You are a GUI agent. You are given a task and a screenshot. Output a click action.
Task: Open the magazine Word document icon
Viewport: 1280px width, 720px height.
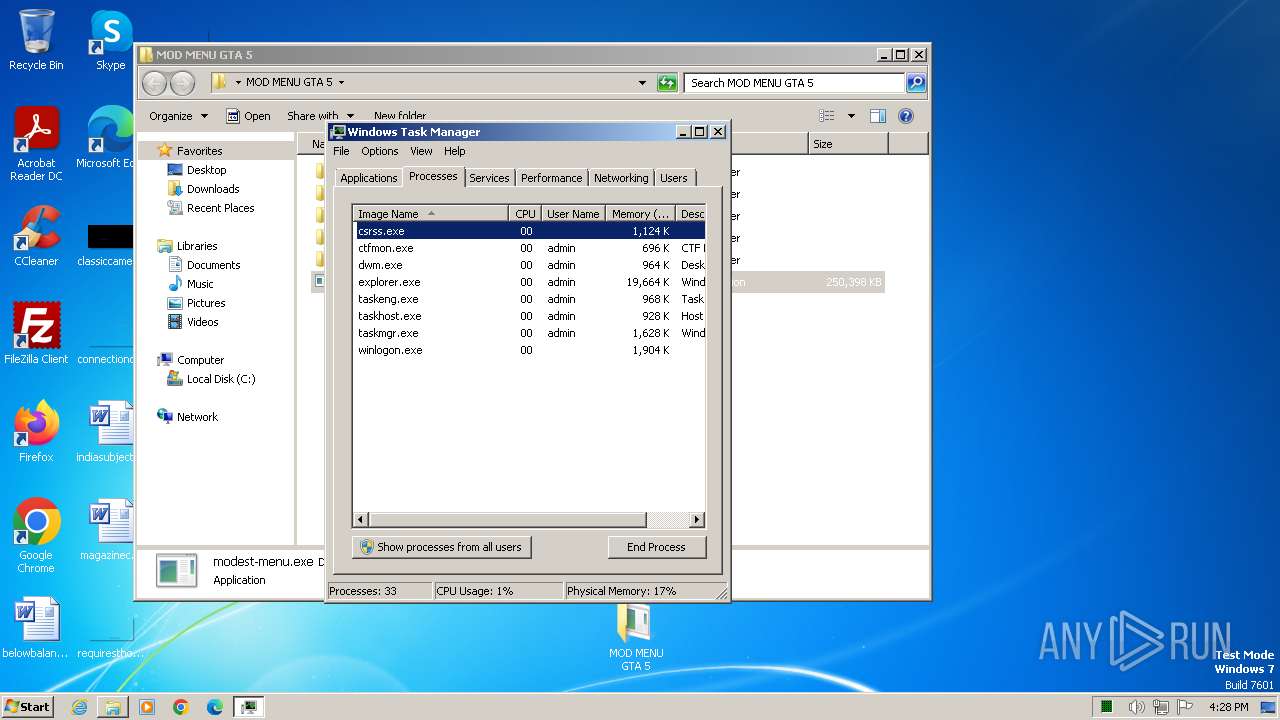[105, 529]
